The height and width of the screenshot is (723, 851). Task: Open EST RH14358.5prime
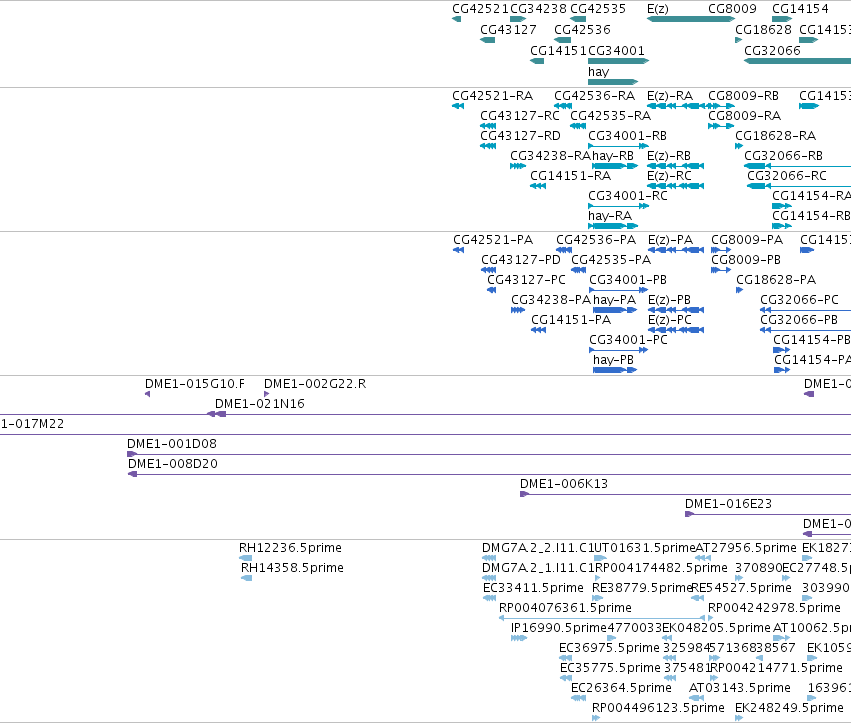click(x=293, y=568)
